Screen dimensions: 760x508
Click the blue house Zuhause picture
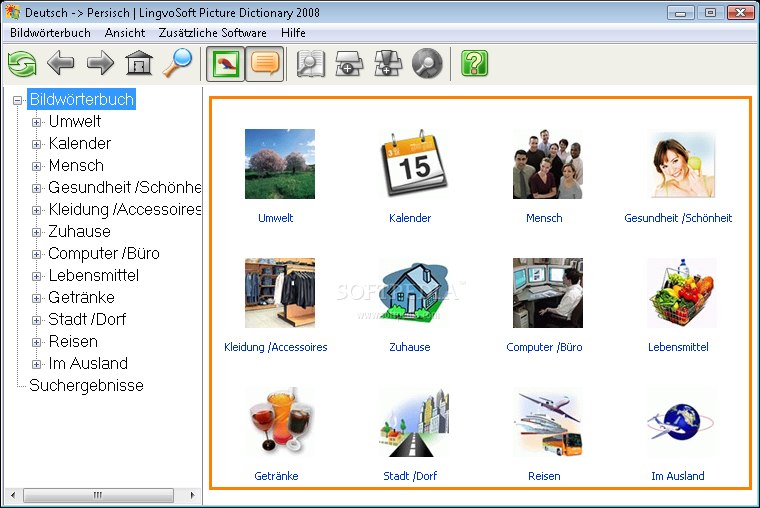pos(413,293)
